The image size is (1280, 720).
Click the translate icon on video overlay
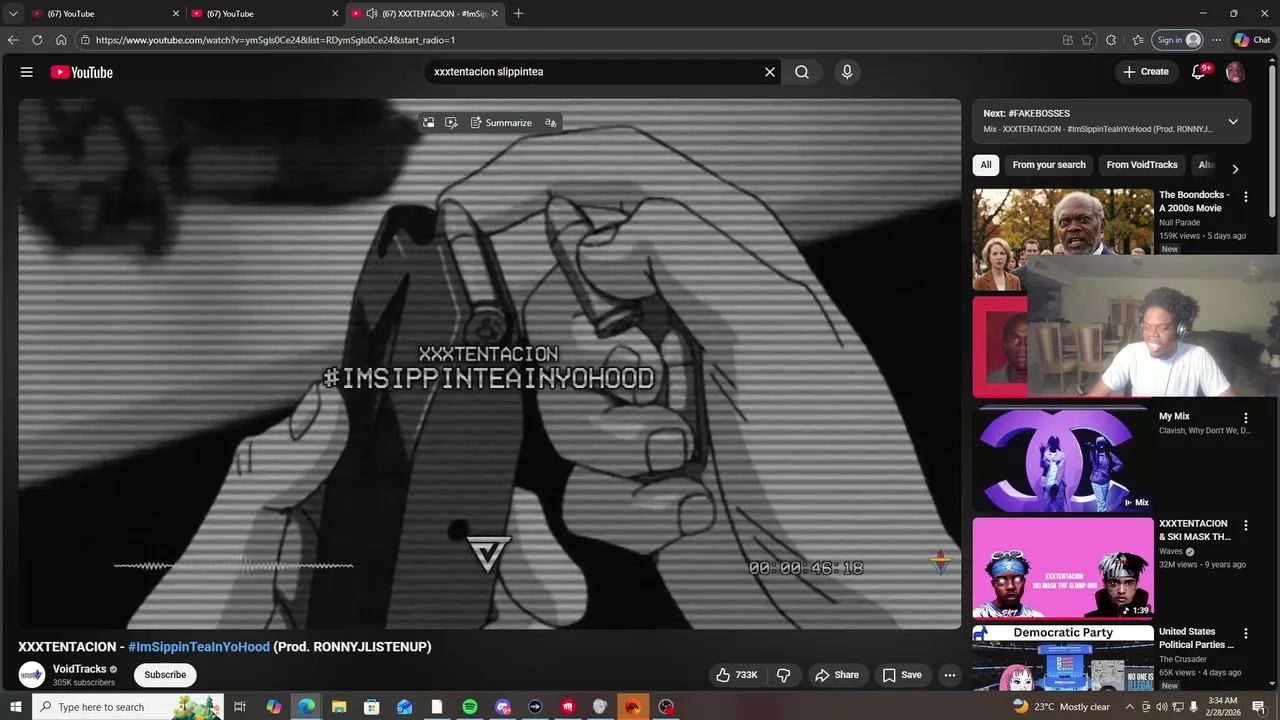click(x=551, y=123)
